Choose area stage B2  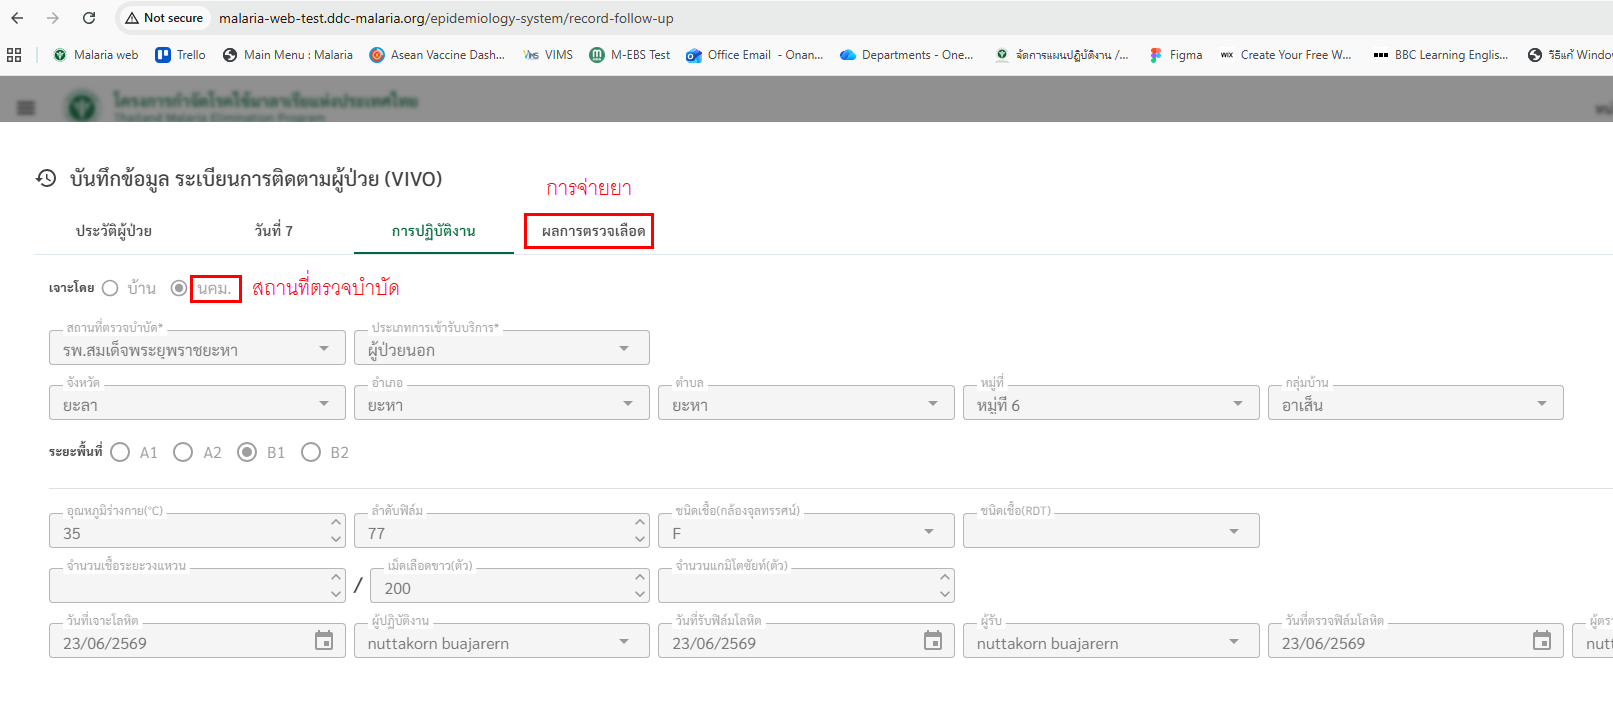[311, 452]
